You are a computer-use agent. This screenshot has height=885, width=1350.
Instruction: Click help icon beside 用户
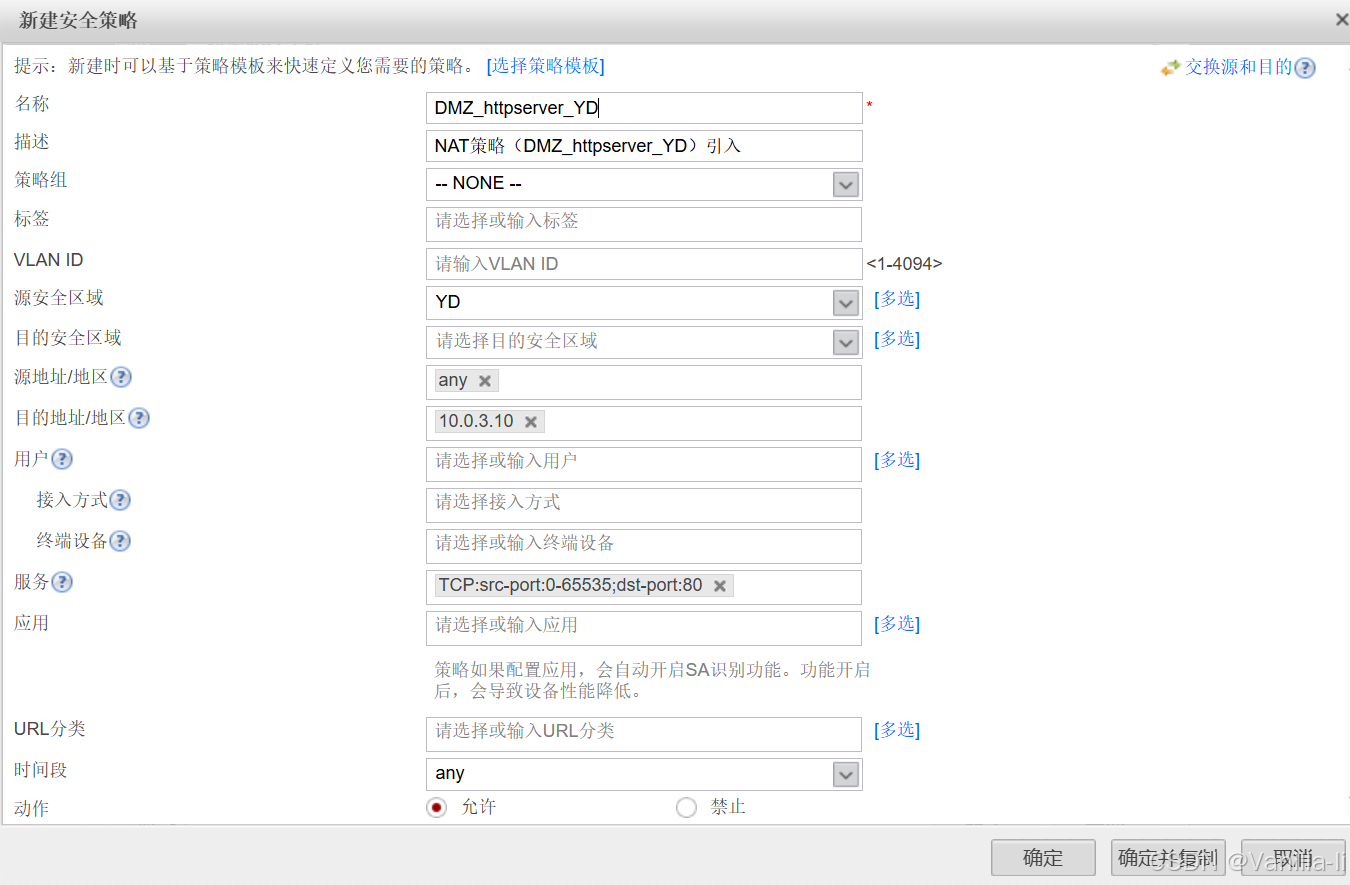pyautogui.click(x=62, y=459)
